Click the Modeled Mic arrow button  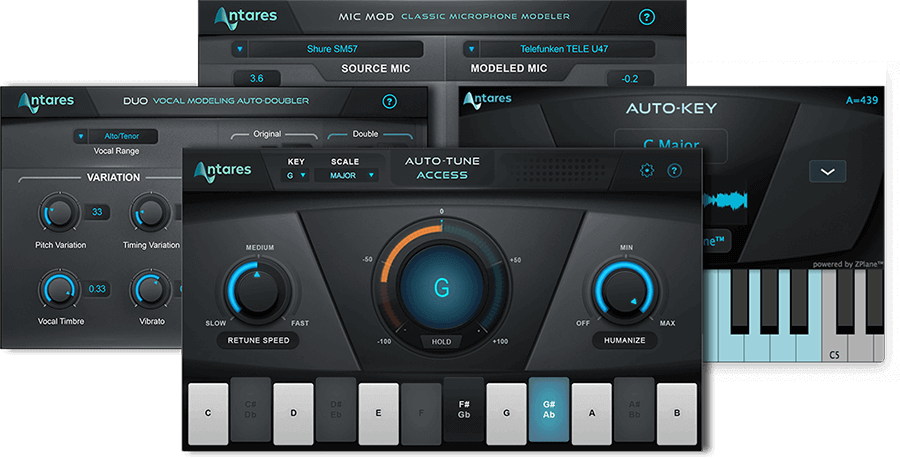[x=471, y=49]
